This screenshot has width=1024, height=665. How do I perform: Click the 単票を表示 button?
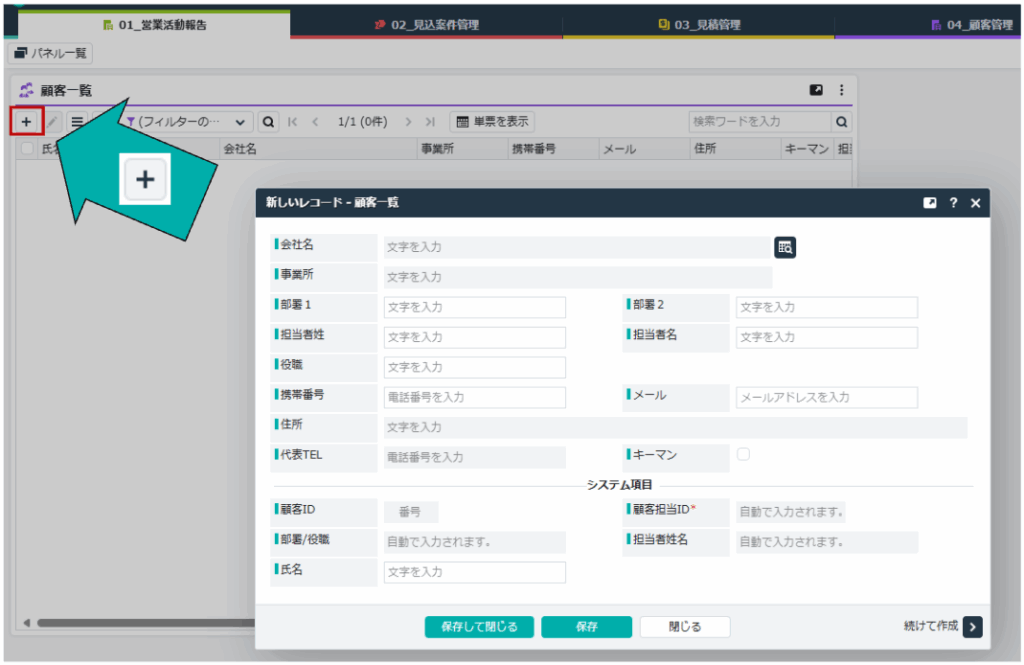pos(492,122)
